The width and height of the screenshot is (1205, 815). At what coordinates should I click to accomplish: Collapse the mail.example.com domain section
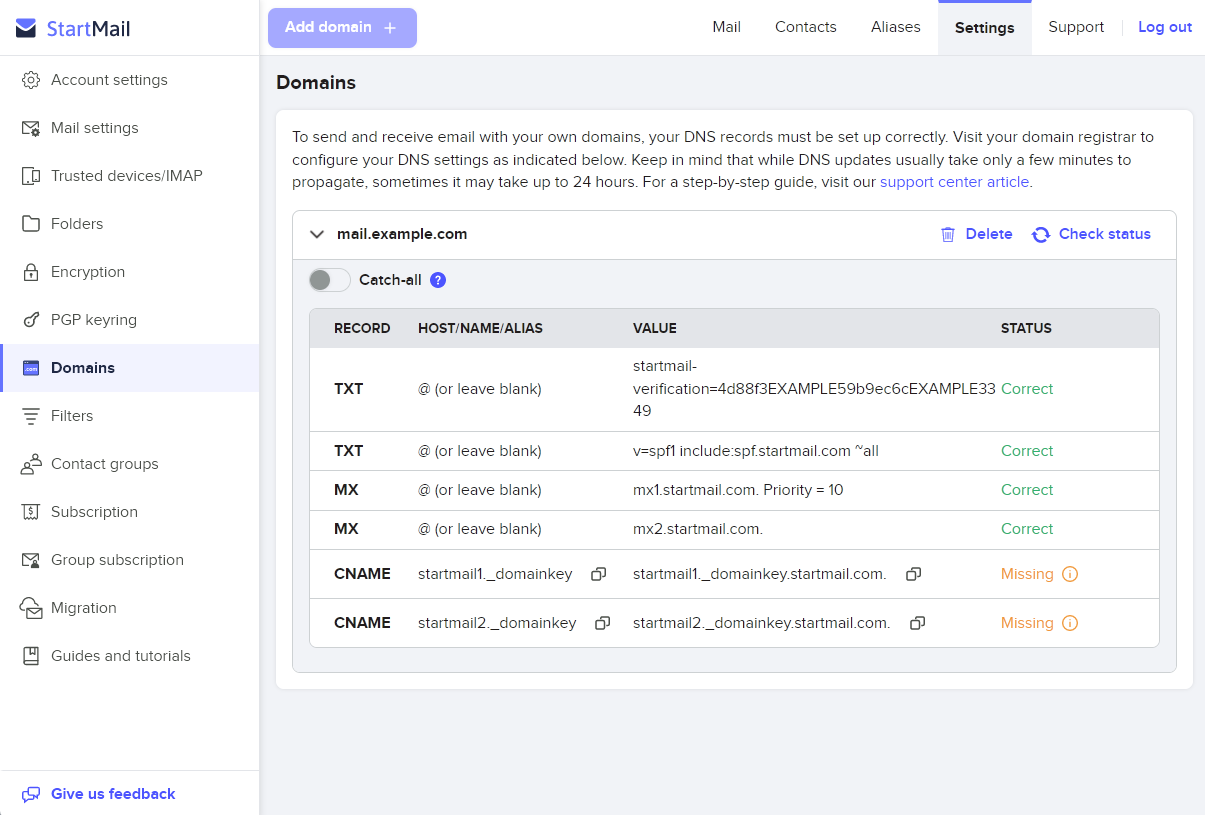(x=317, y=234)
